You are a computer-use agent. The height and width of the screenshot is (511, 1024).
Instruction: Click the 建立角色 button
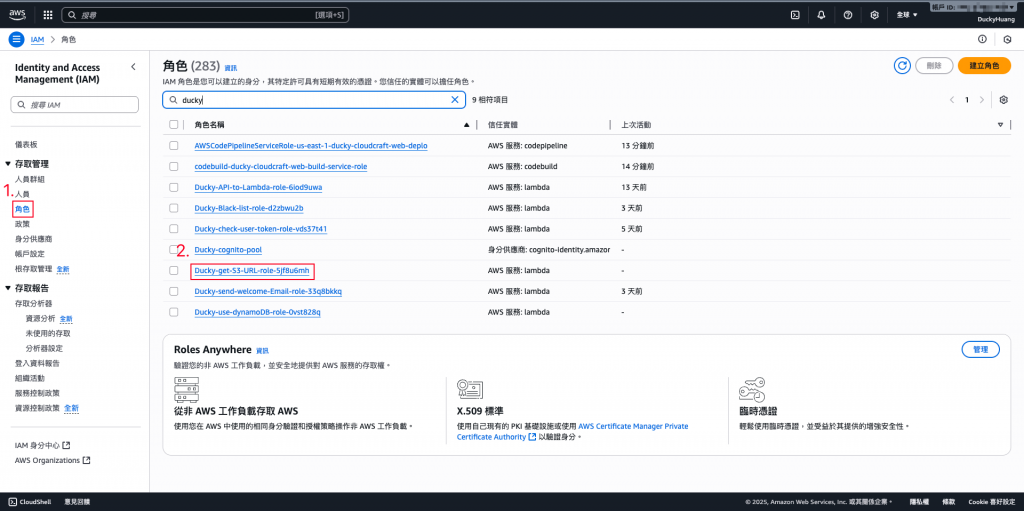pos(984,65)
